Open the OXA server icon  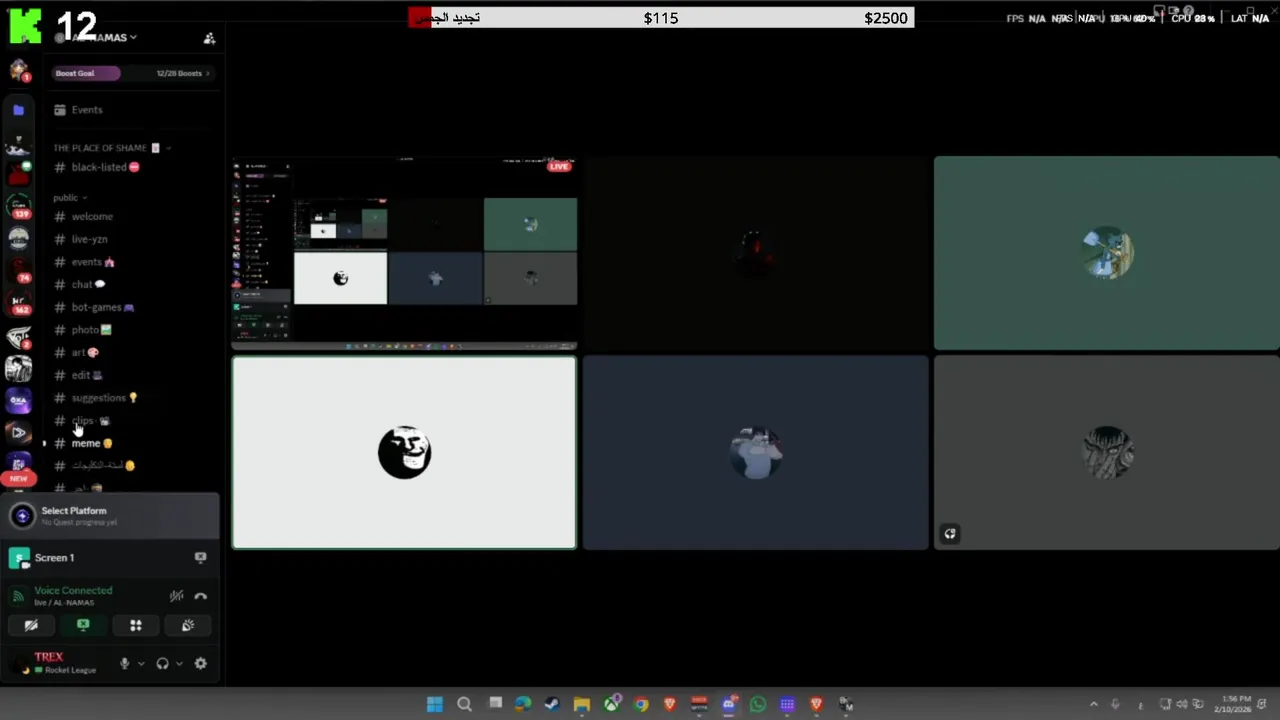tap(18, 400)
